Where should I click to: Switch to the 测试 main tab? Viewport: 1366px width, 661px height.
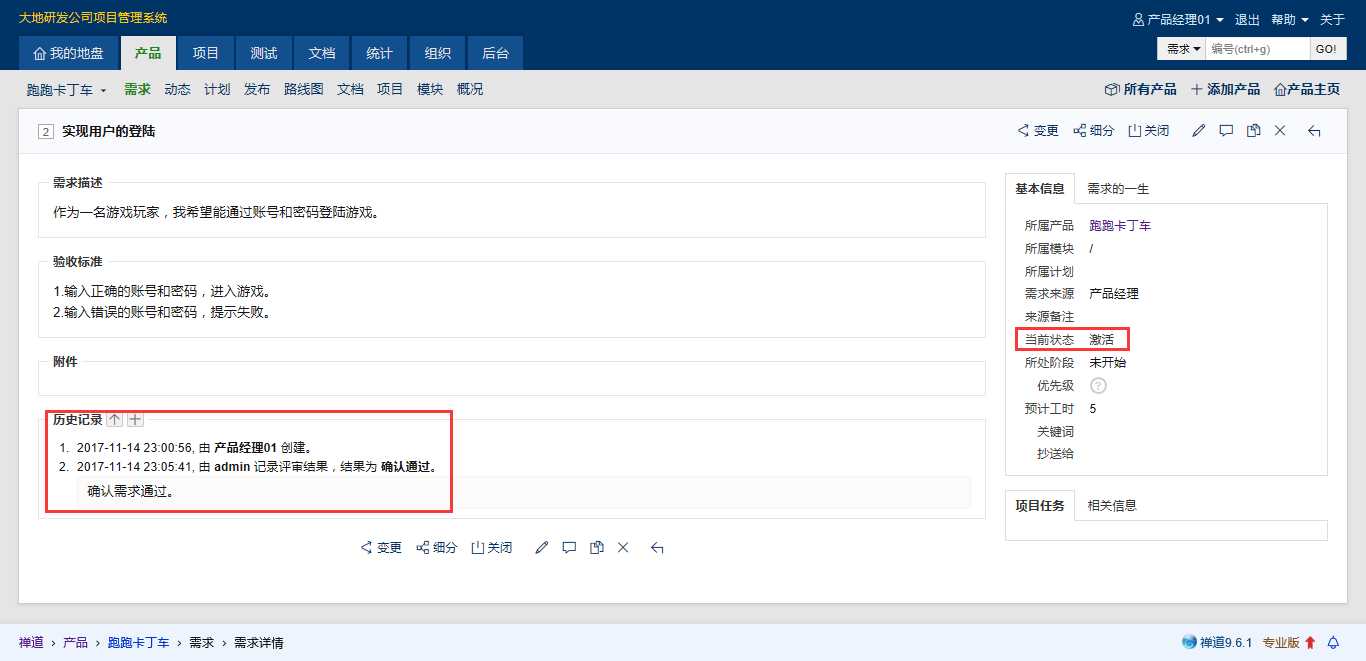pos(264,53)
